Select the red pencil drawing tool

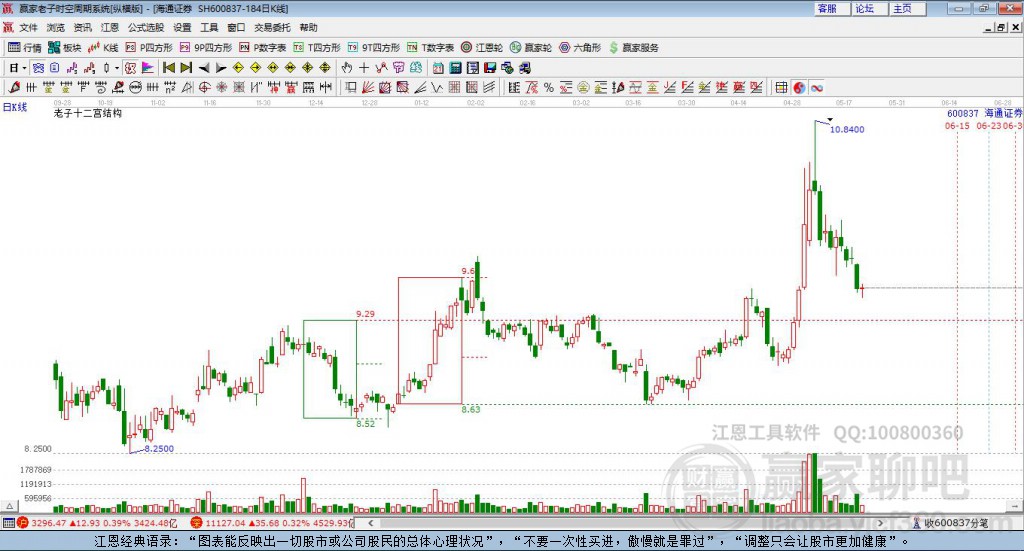(x=14, y=87)
